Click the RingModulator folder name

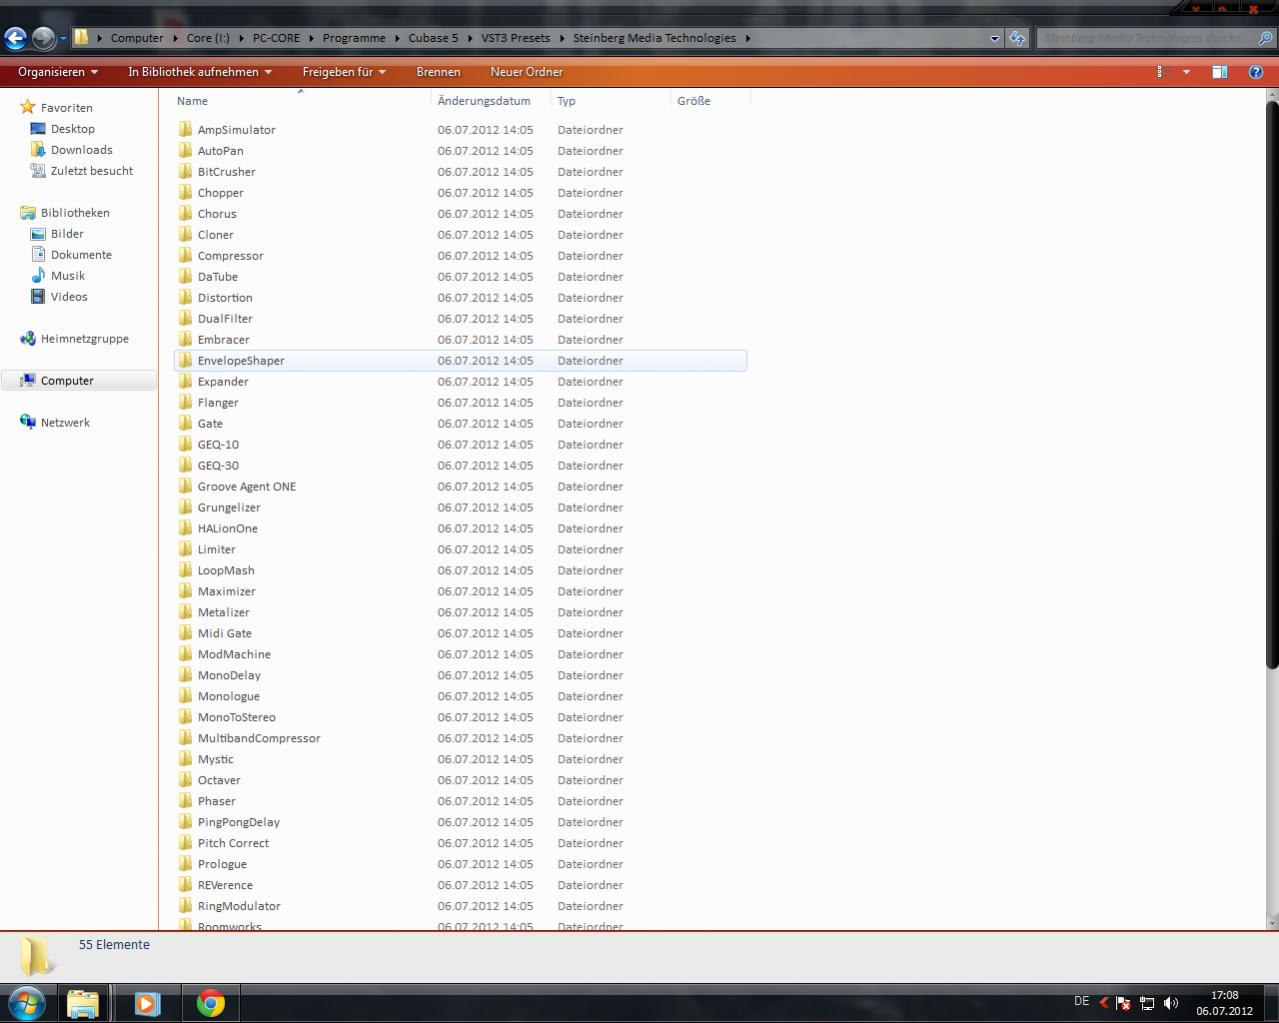(x=239, y=907)
